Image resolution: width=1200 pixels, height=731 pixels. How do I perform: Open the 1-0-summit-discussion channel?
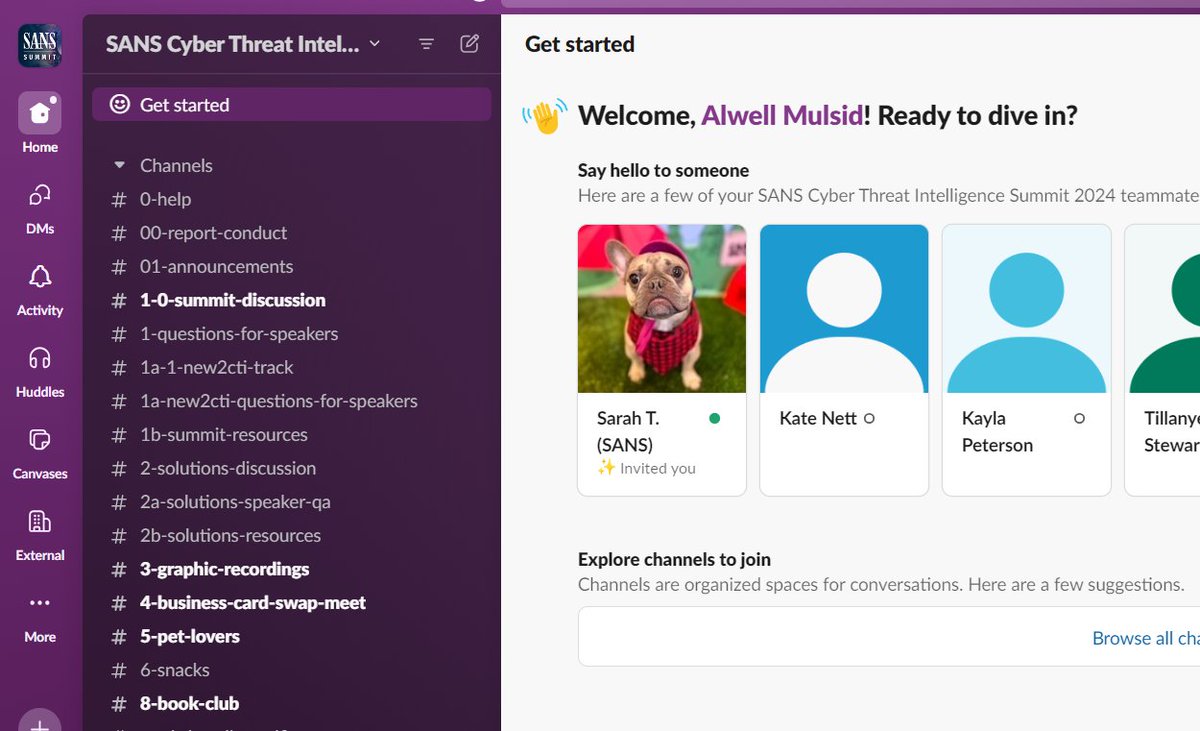(291, 300)
